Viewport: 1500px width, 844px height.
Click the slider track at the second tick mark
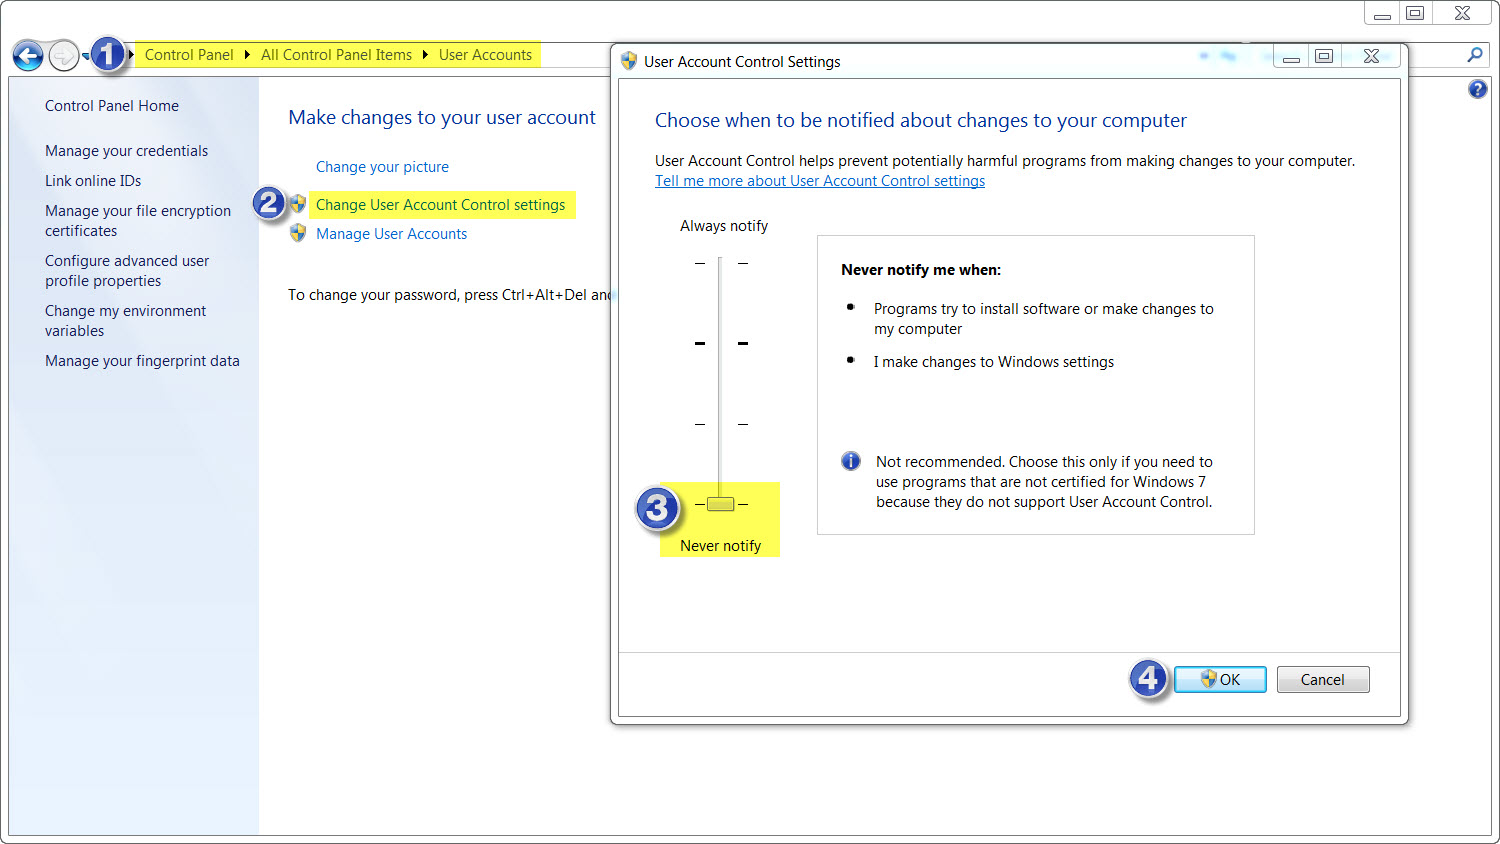coord(719,343)
